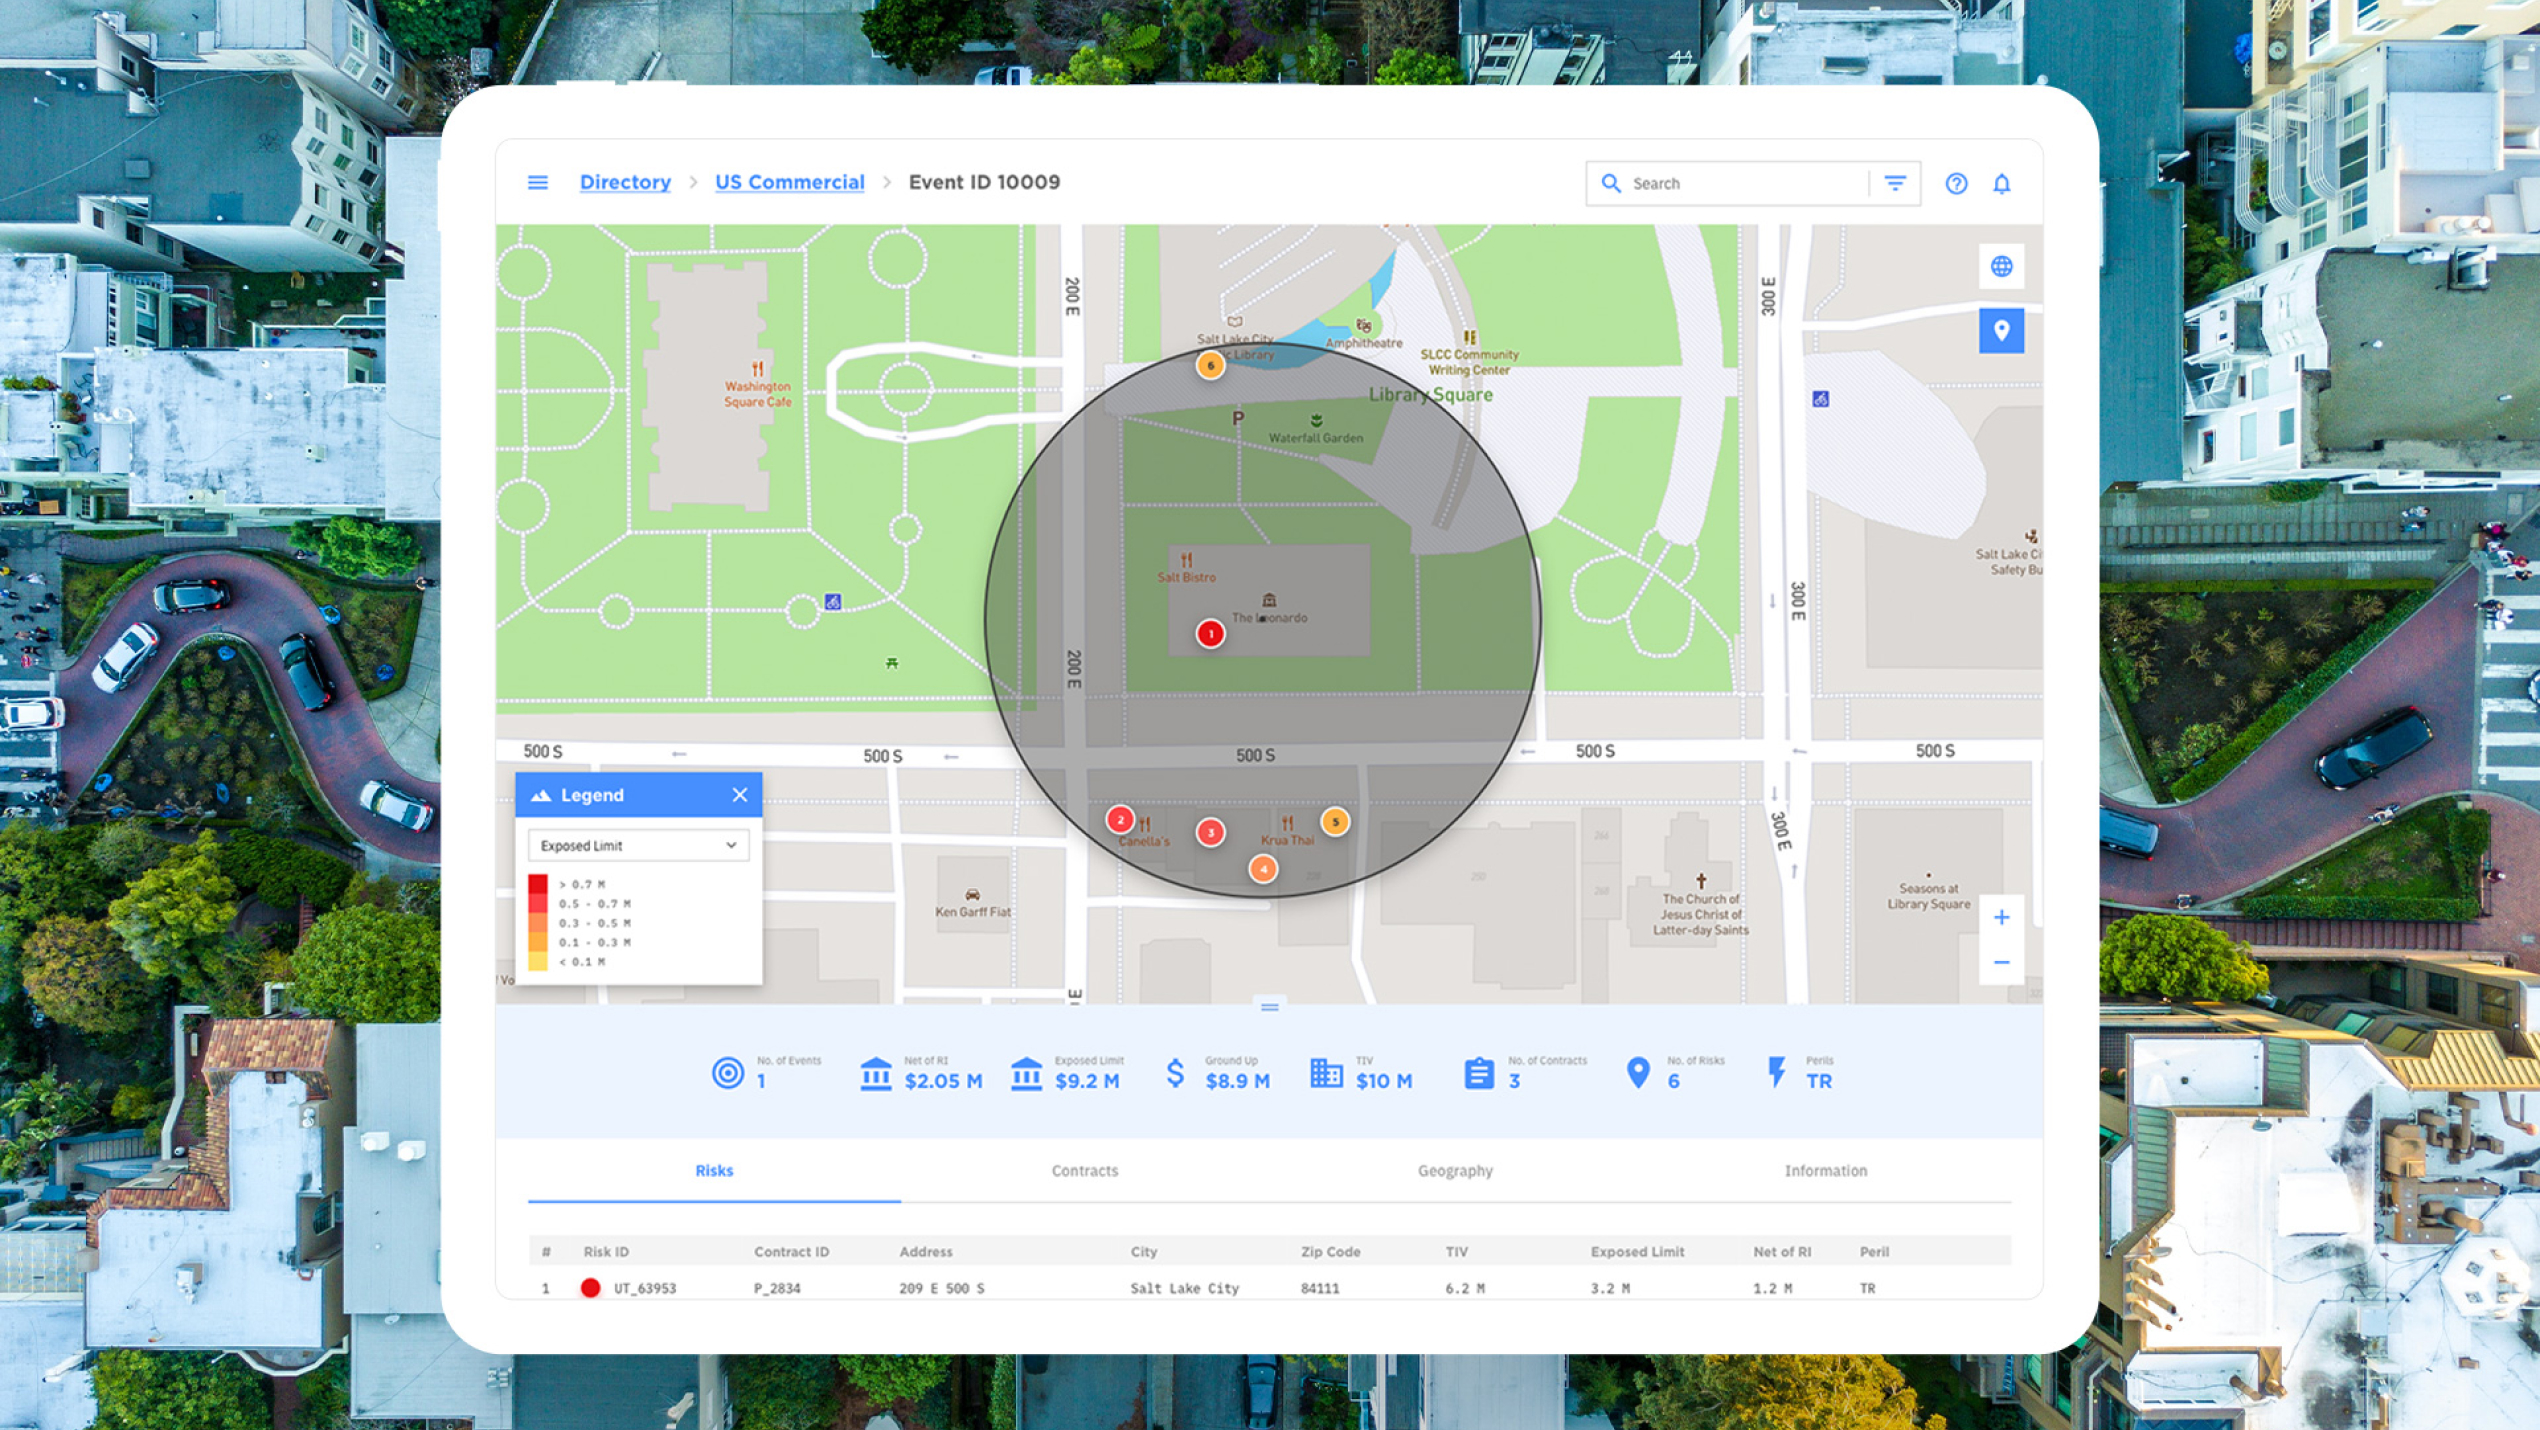The image size is (2540, 1430).
Task: Open the Geography tab
Action: coord(1454,1170)
